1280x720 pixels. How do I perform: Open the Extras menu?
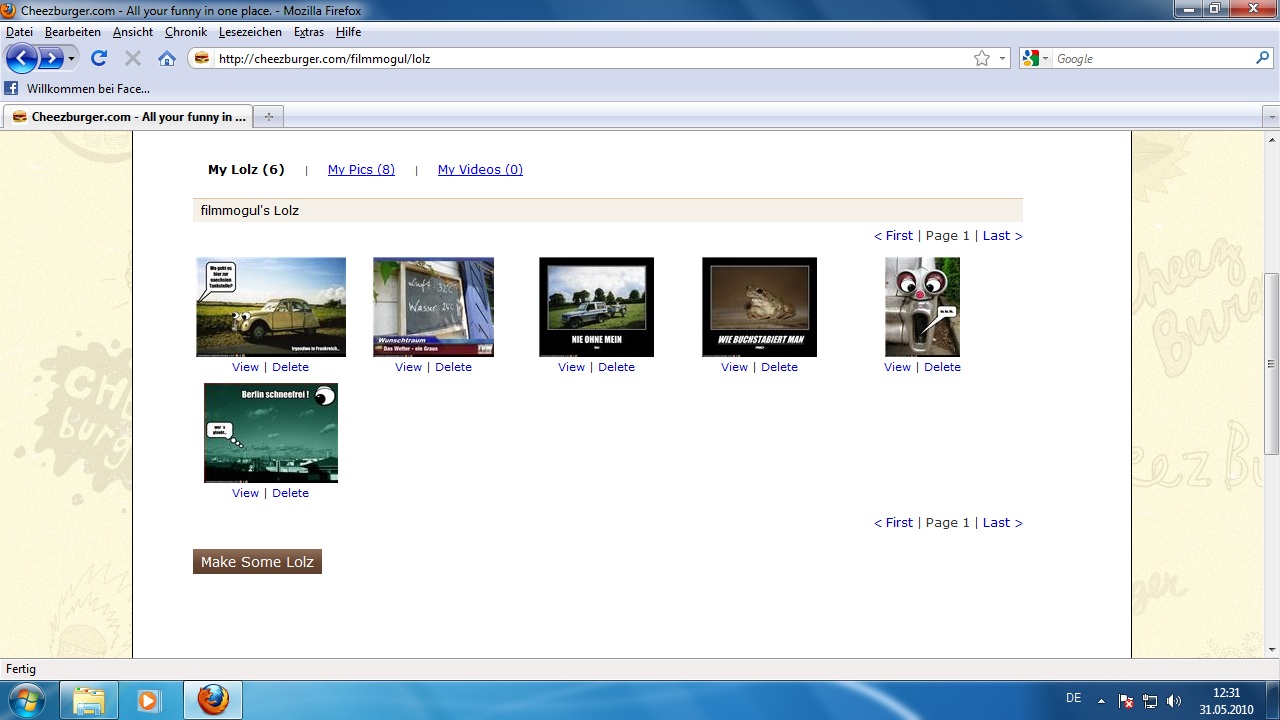pyautogui.click(x=309, y=32)
